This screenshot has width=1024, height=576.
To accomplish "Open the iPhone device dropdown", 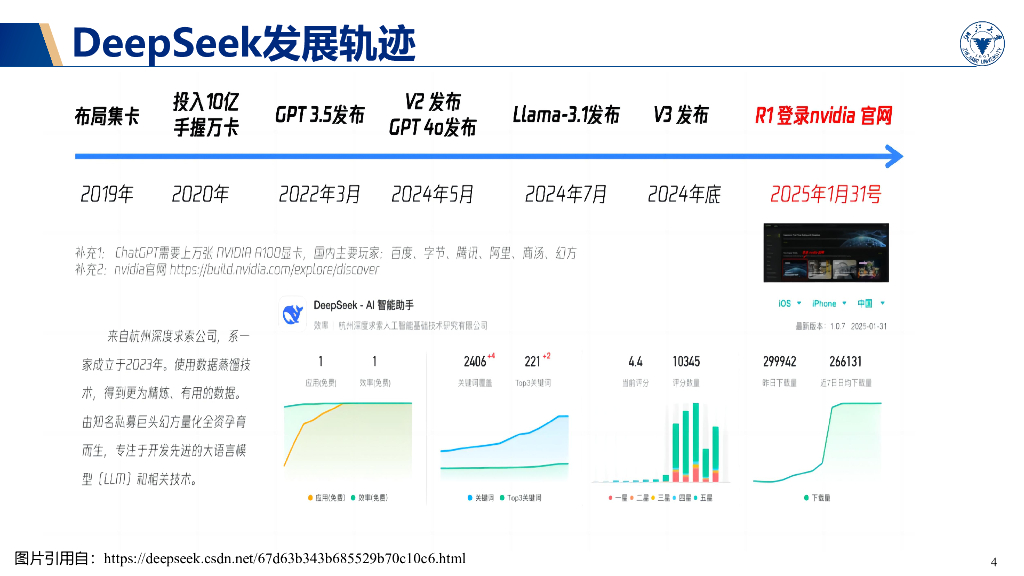I will [x=829, y=304].
